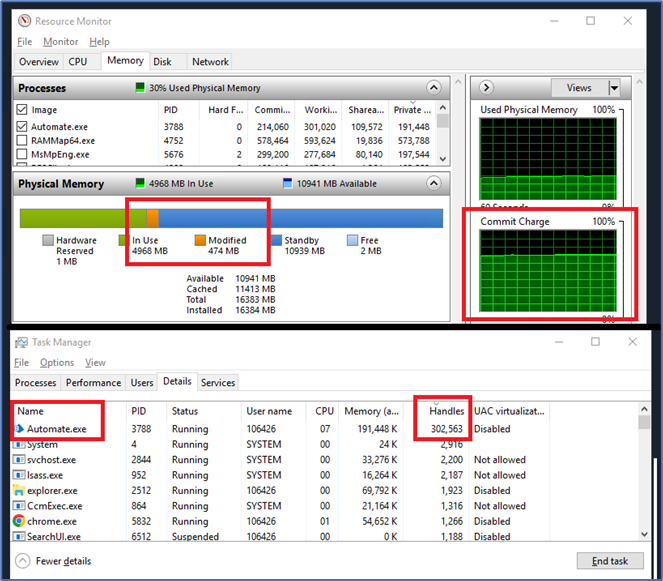Screen dimensions: 663x581
Task: Click the System process icon in Task Manager
Action: click(19, 444)
